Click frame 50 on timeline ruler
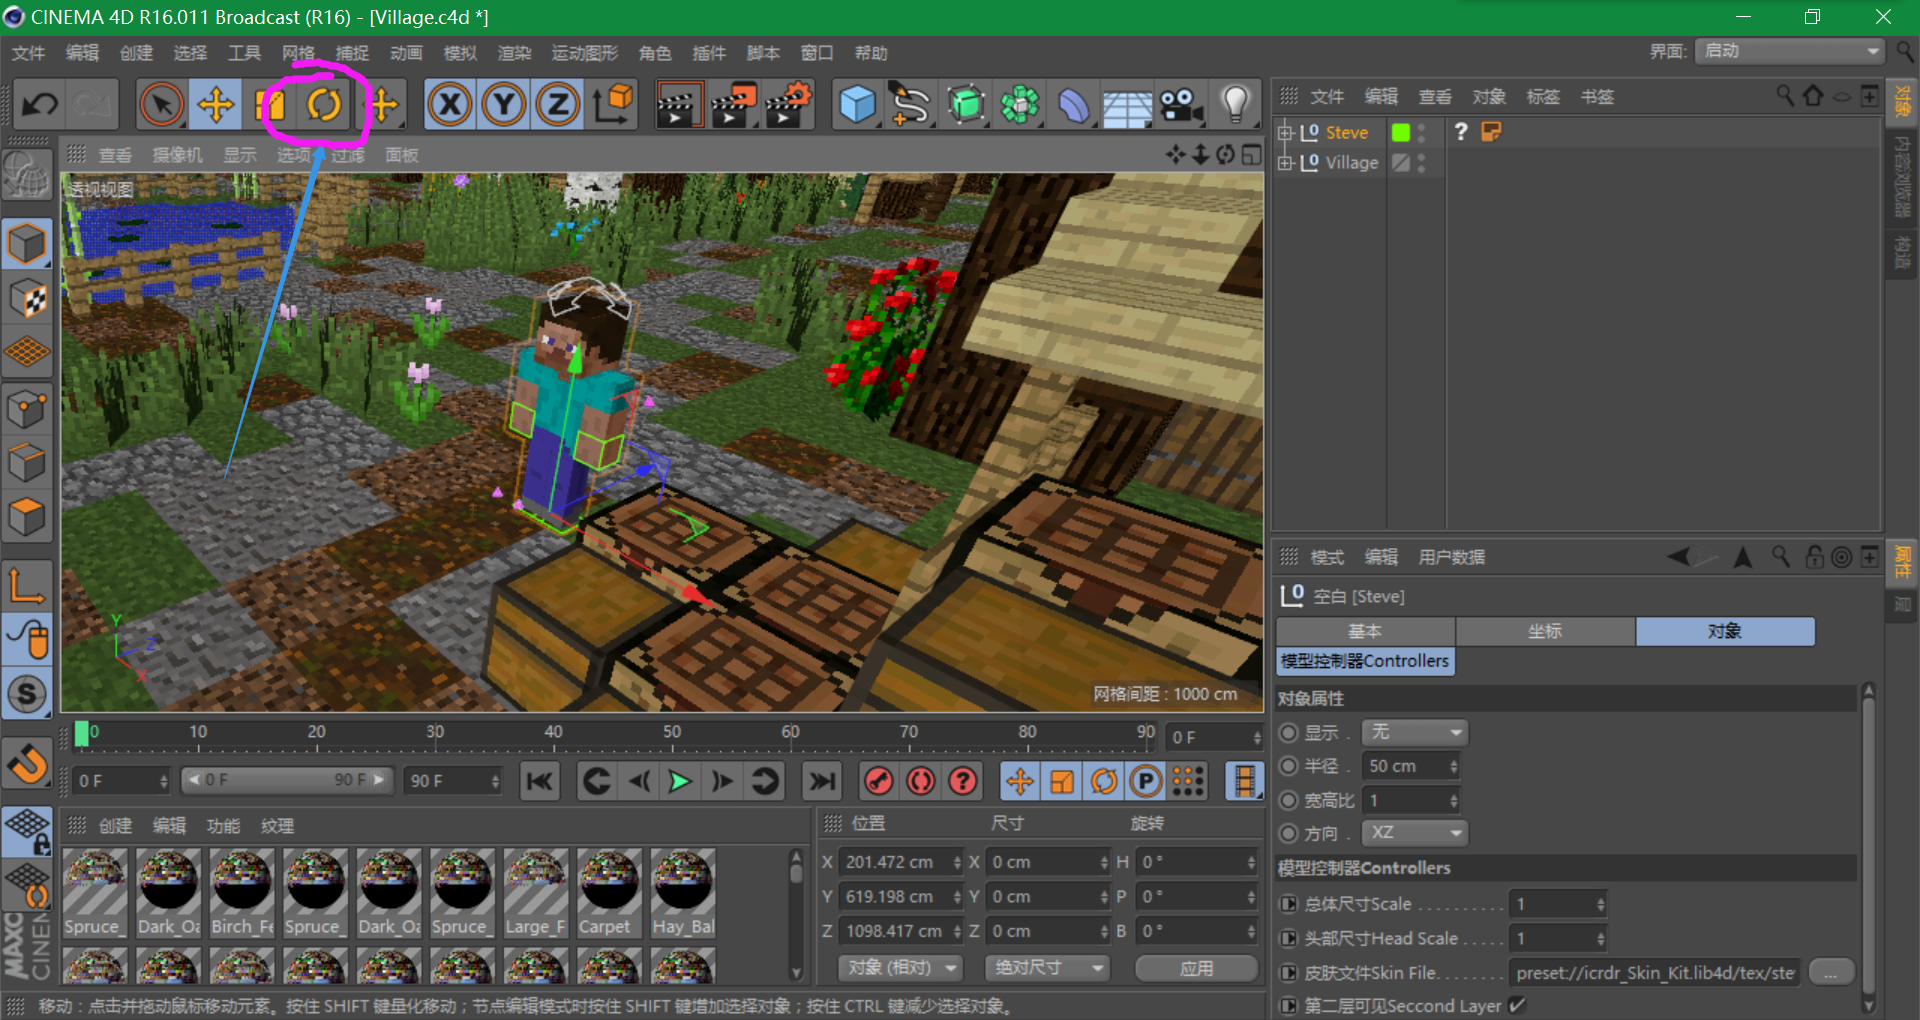The image size is (1920, 1020). coord(672,733)
